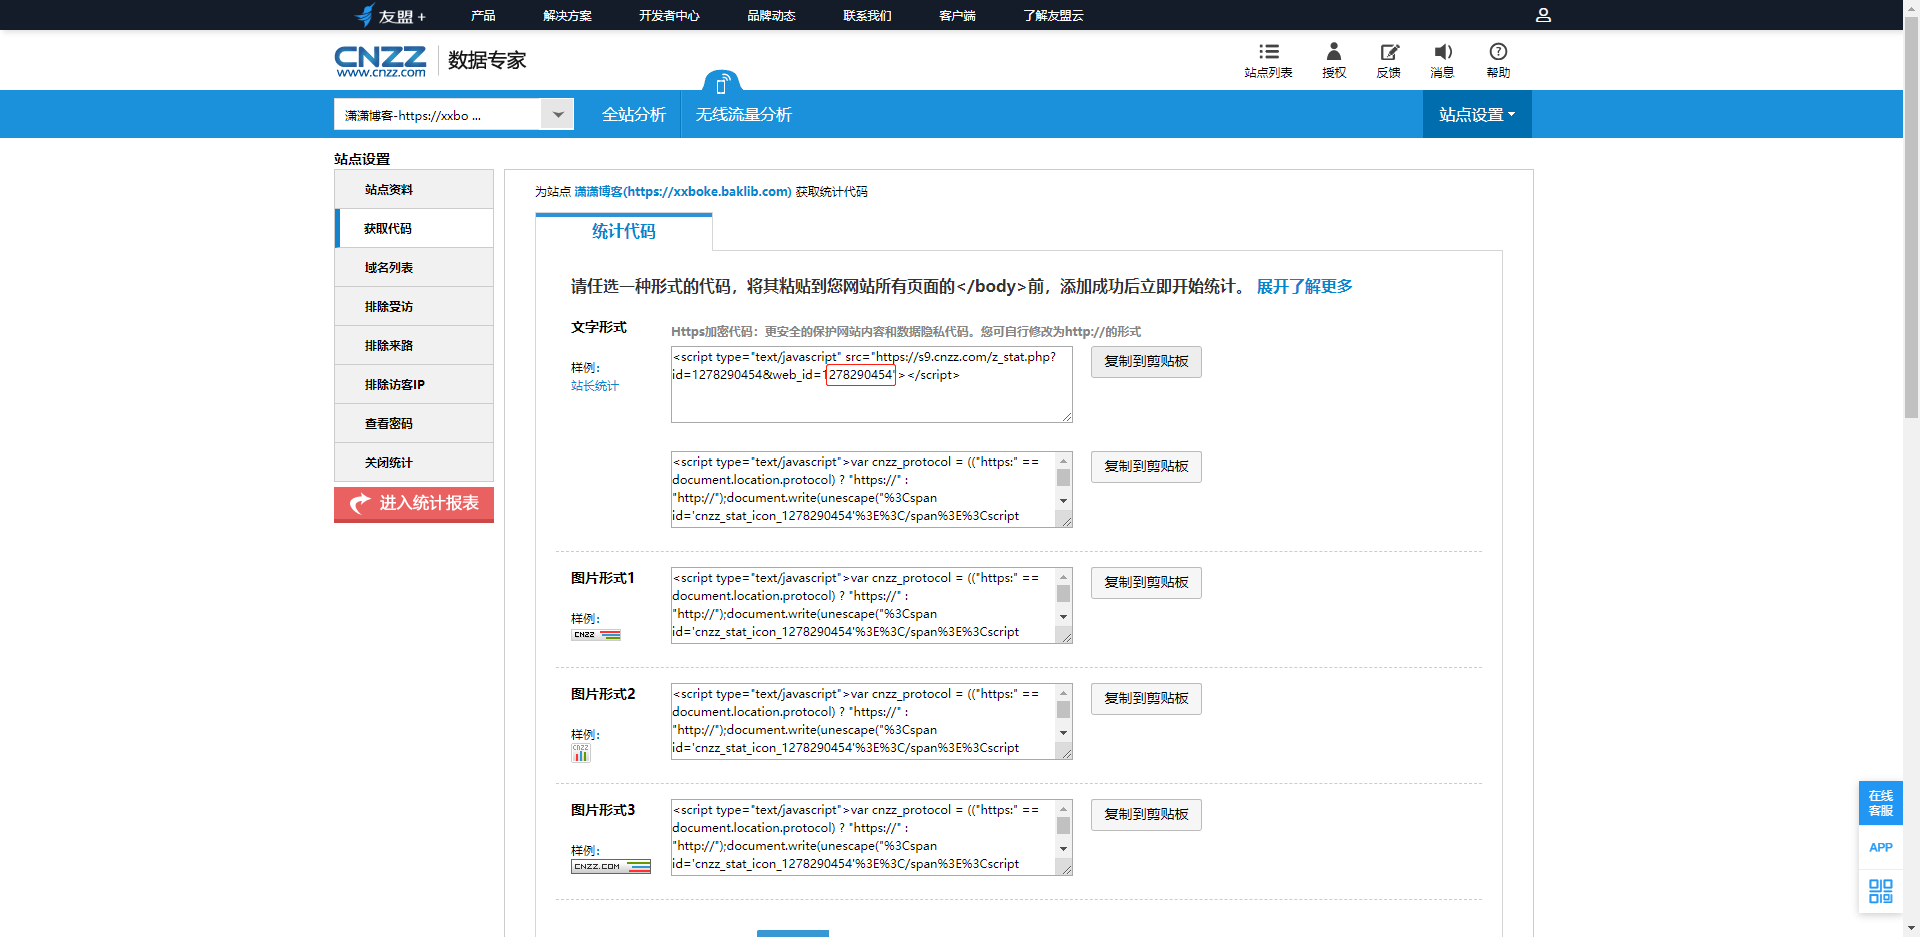Viewport: 1920px width, 937px height.
Task: Click scroll-down arrow in 图片形式2 textarea
Action: 1063,733
